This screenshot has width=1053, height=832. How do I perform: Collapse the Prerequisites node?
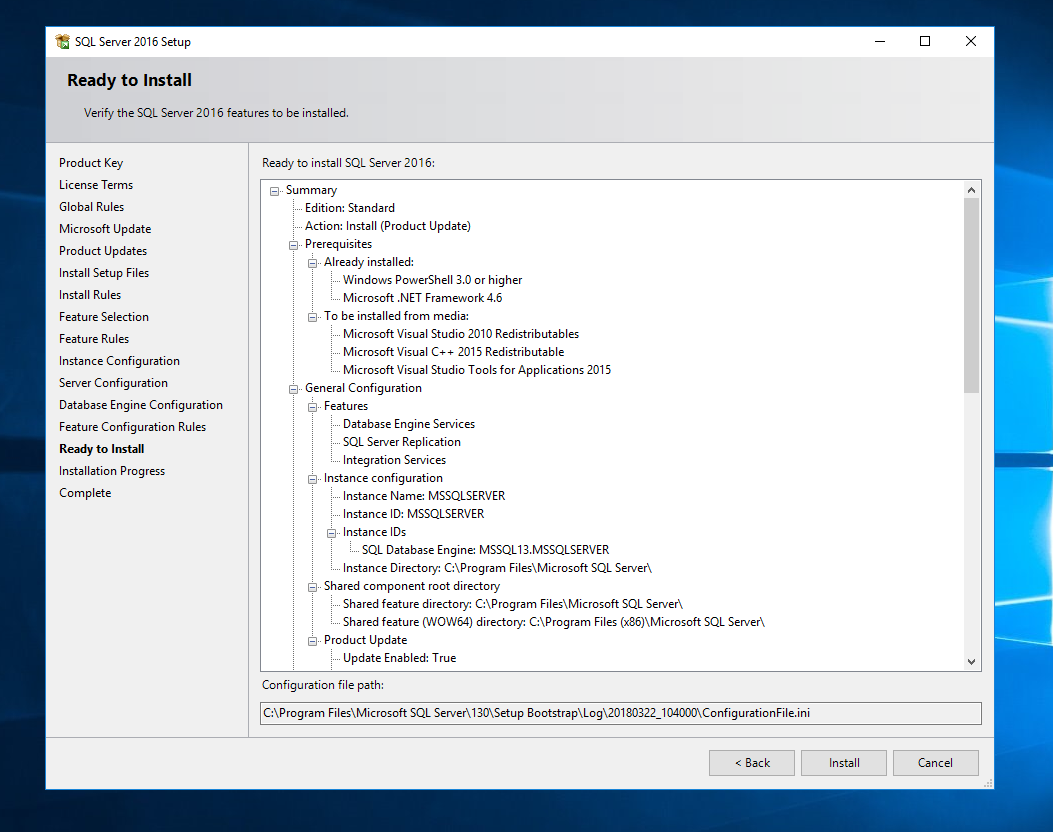tap(293, 243)
